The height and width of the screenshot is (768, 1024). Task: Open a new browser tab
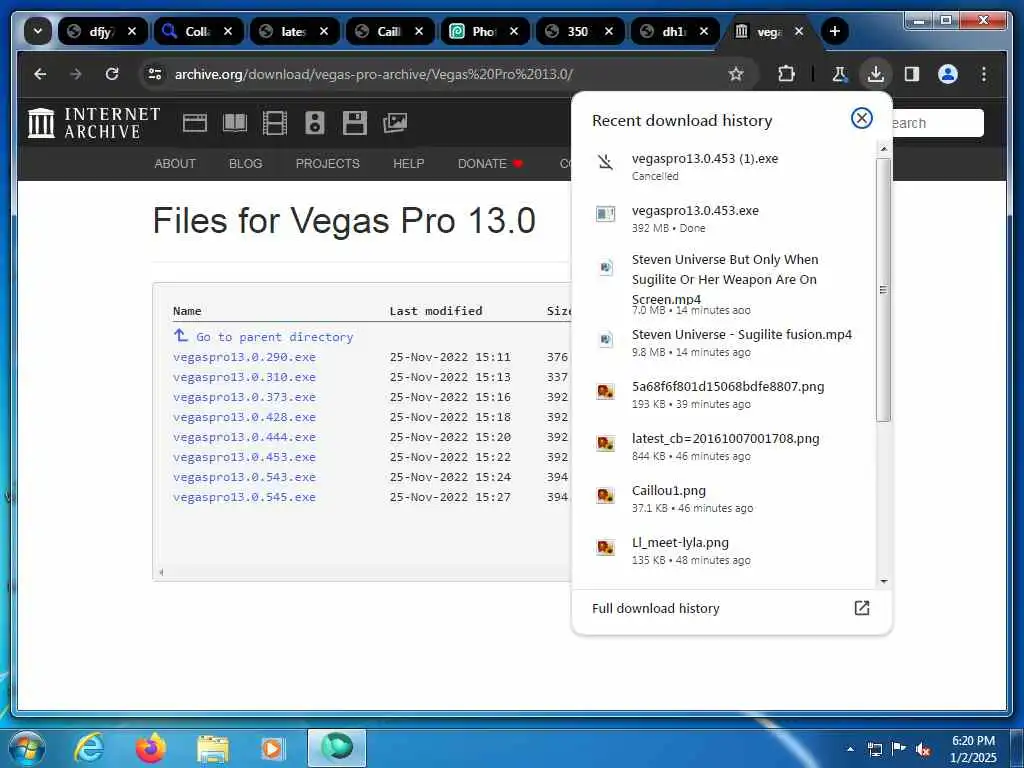tap(834, 31)
